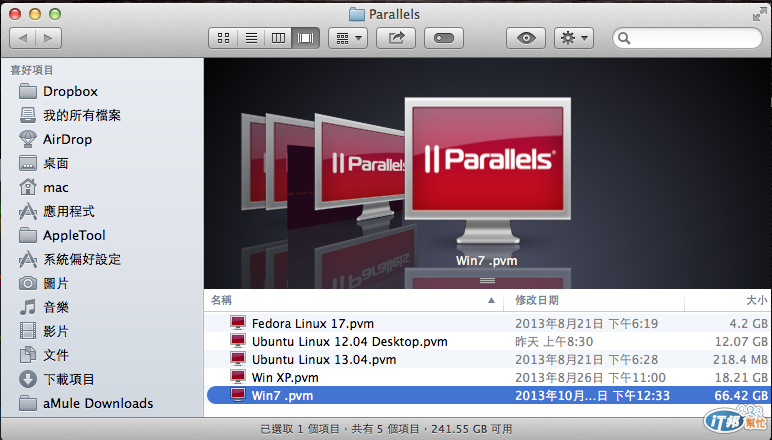Click the 66.42 GB size of Win7 .pvm
The image size is (772, 440).
click(740, 396)
